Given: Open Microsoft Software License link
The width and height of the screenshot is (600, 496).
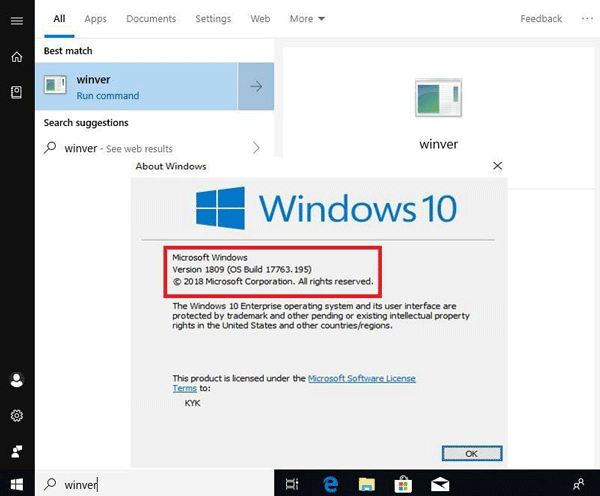Looking at the screenshot, I should point(362,379).
